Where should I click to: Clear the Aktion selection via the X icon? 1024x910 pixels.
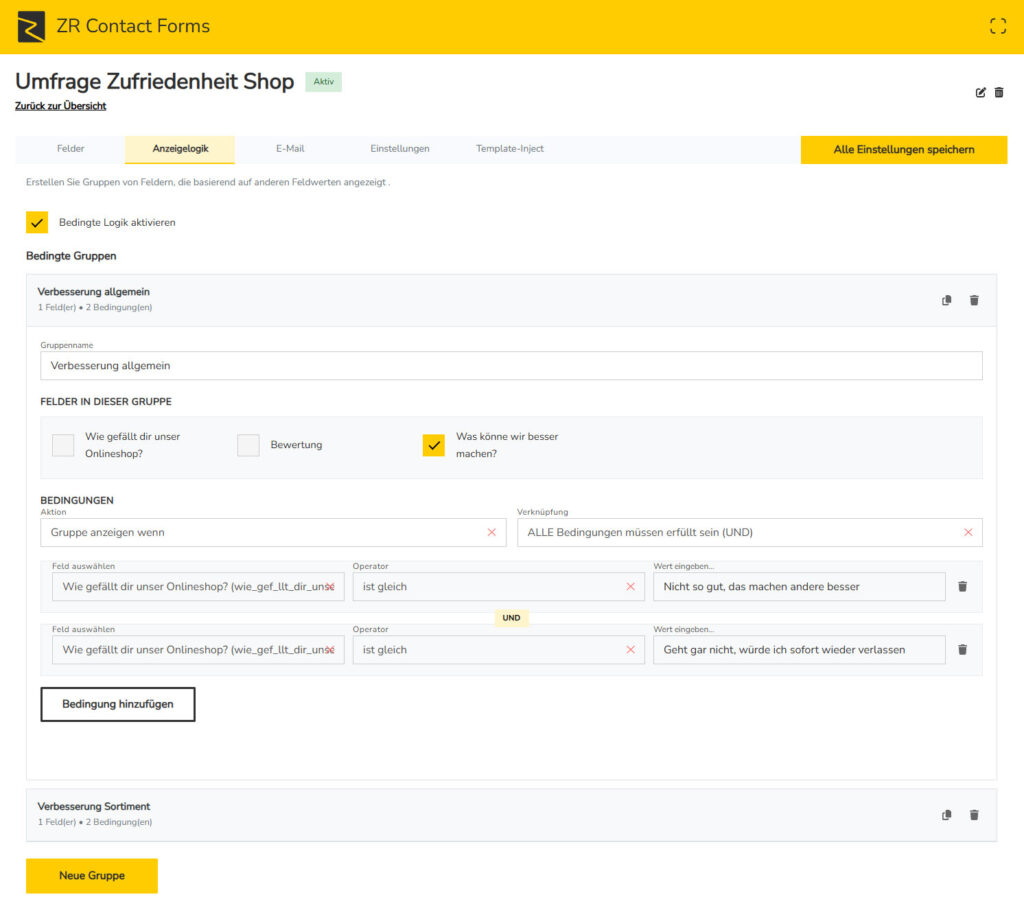(x=491, y=533)
